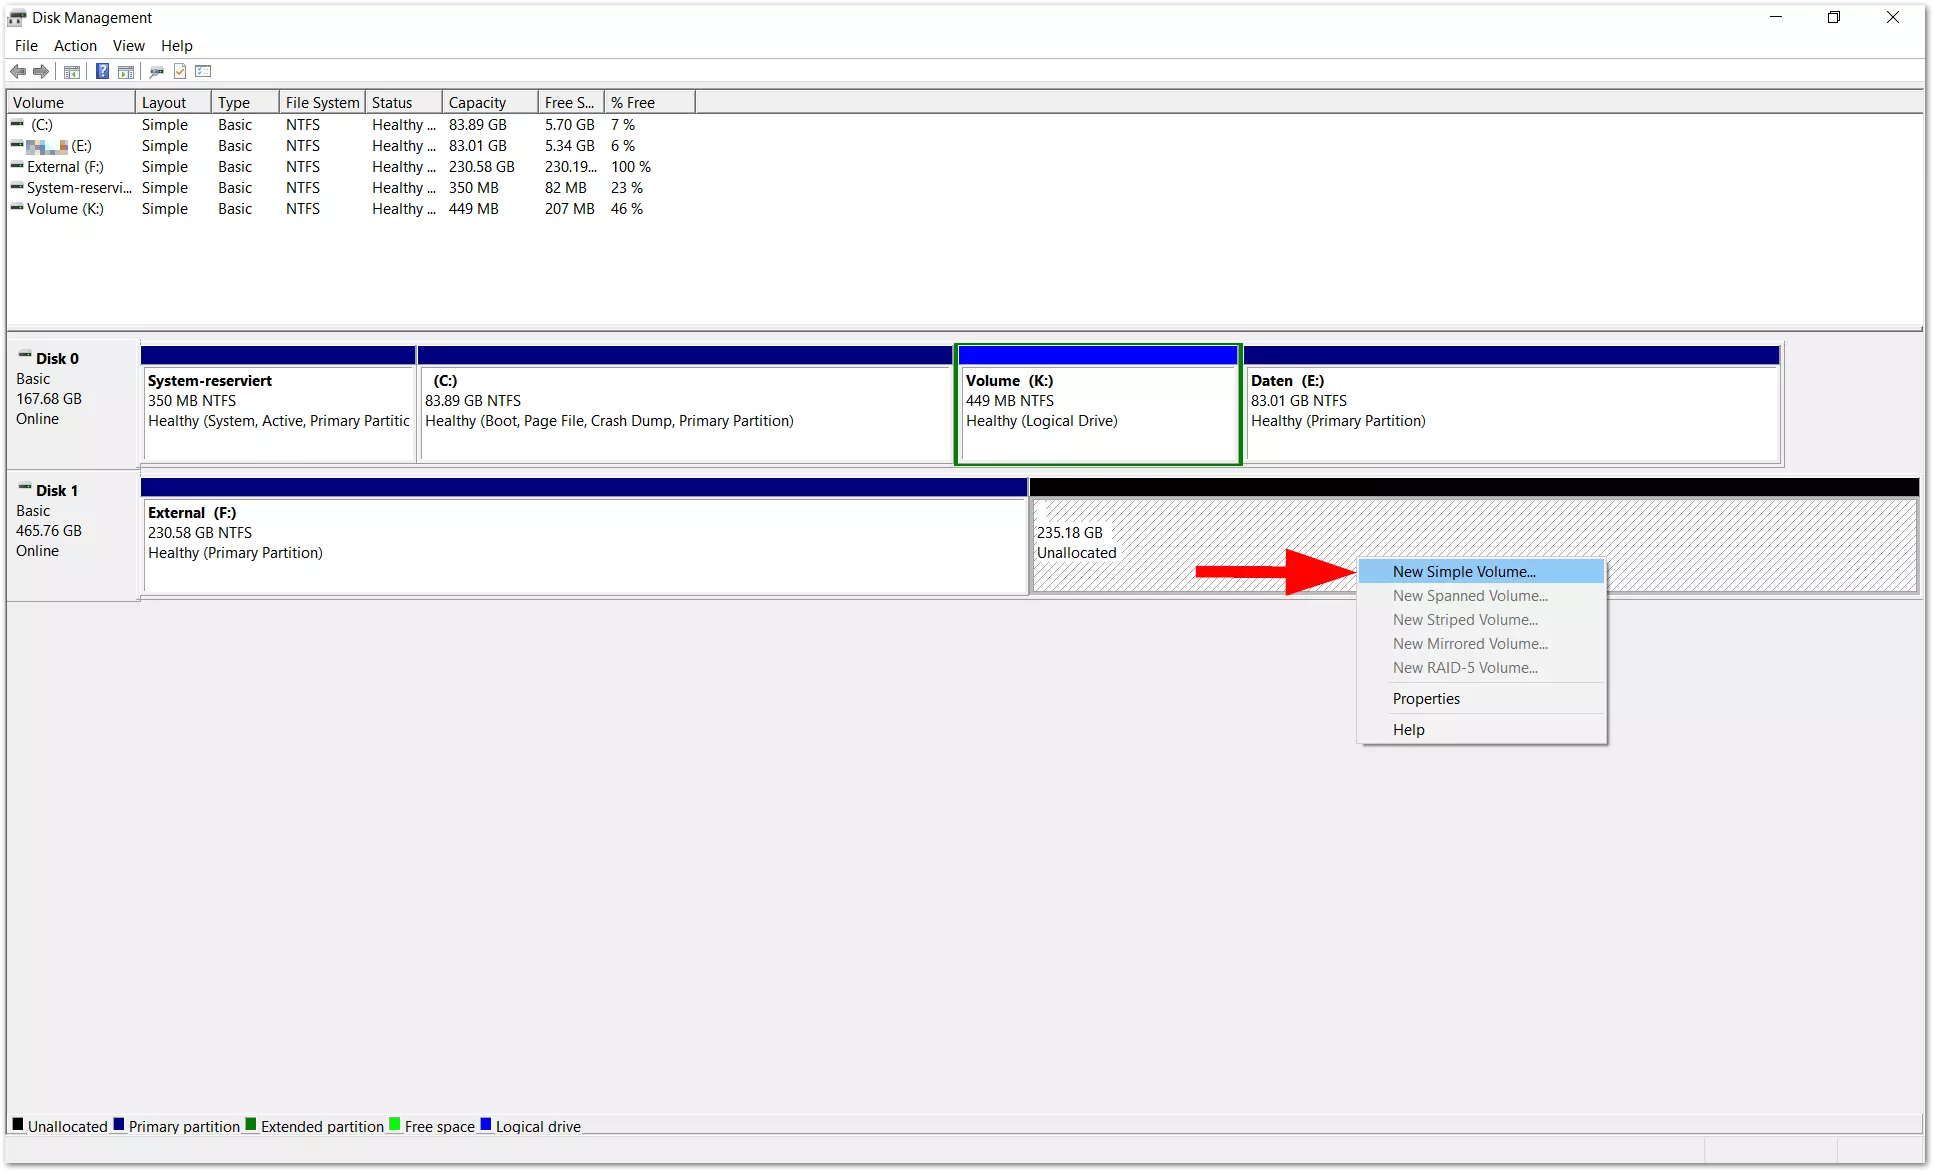Screen dimensions: 1934x1172
Task: Select External (F:) row in volume list
Action: (x=65, y=167)
